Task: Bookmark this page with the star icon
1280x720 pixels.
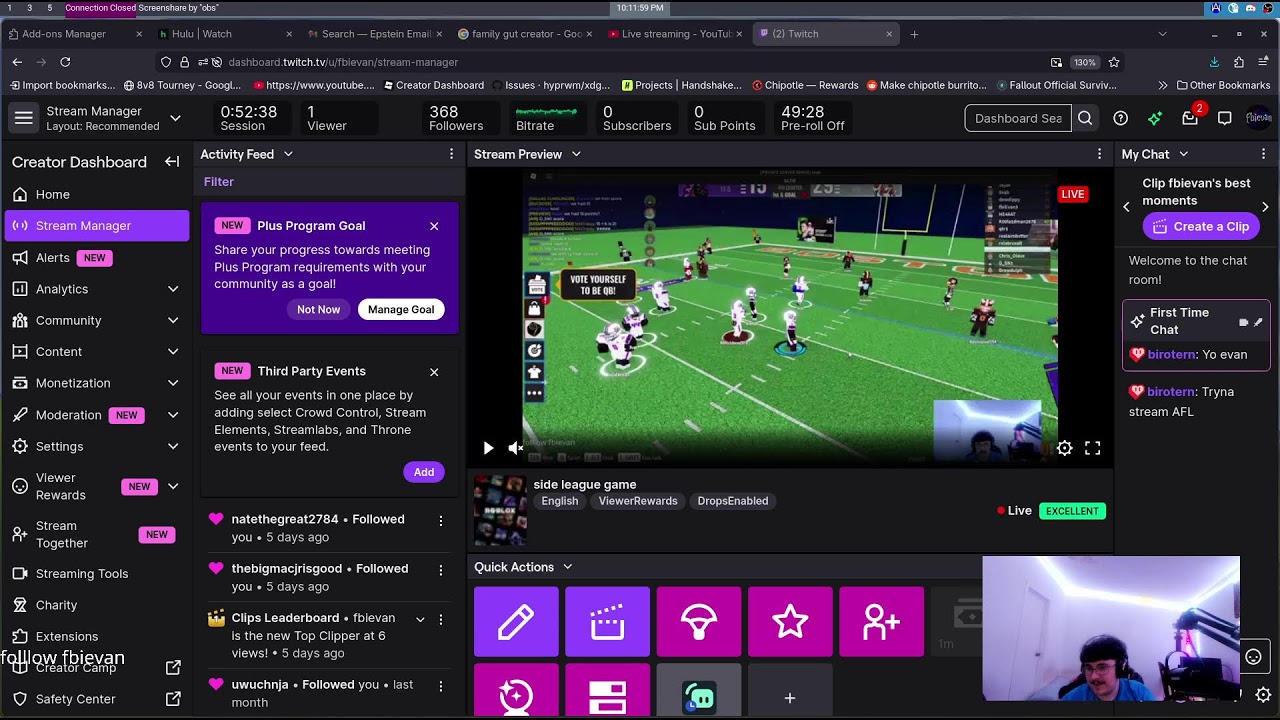Action: tap(1114, 62)
